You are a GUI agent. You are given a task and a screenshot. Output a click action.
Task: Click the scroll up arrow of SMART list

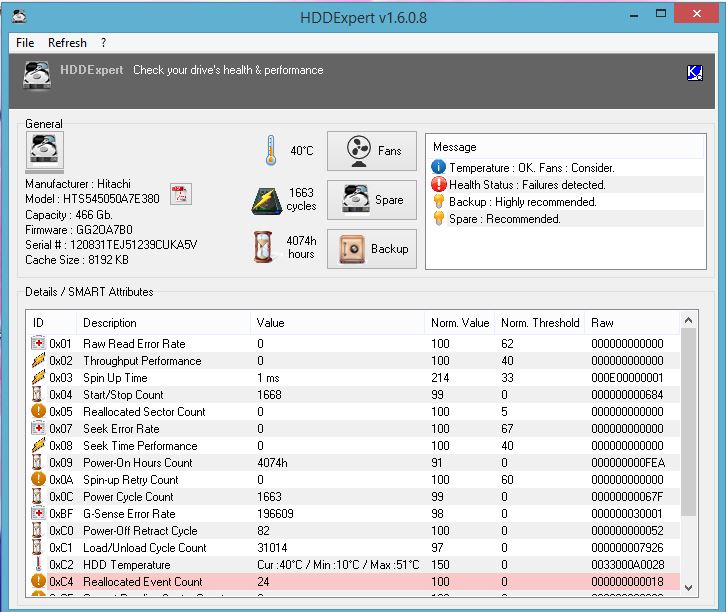688,320
